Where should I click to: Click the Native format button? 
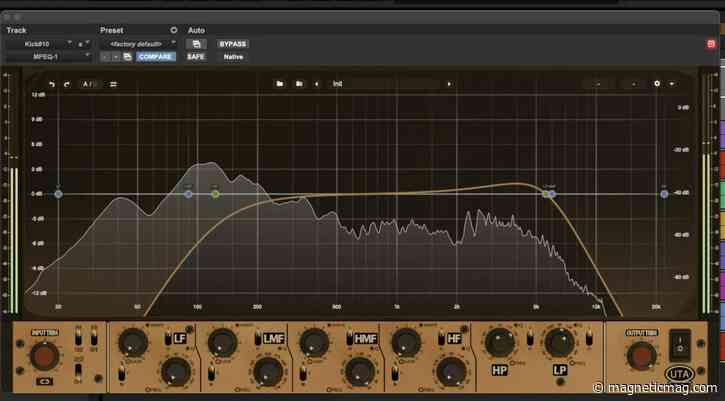point(233,56)
